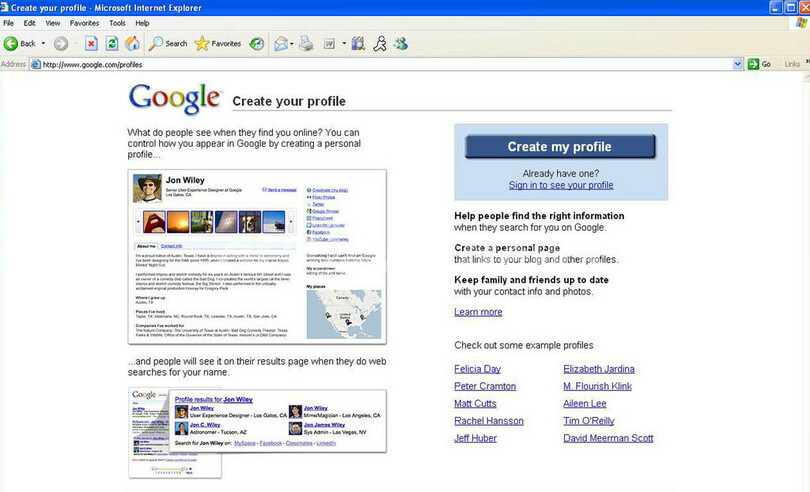Click the green Go button
Screen dimensions: 810x492
click(759, 64)
